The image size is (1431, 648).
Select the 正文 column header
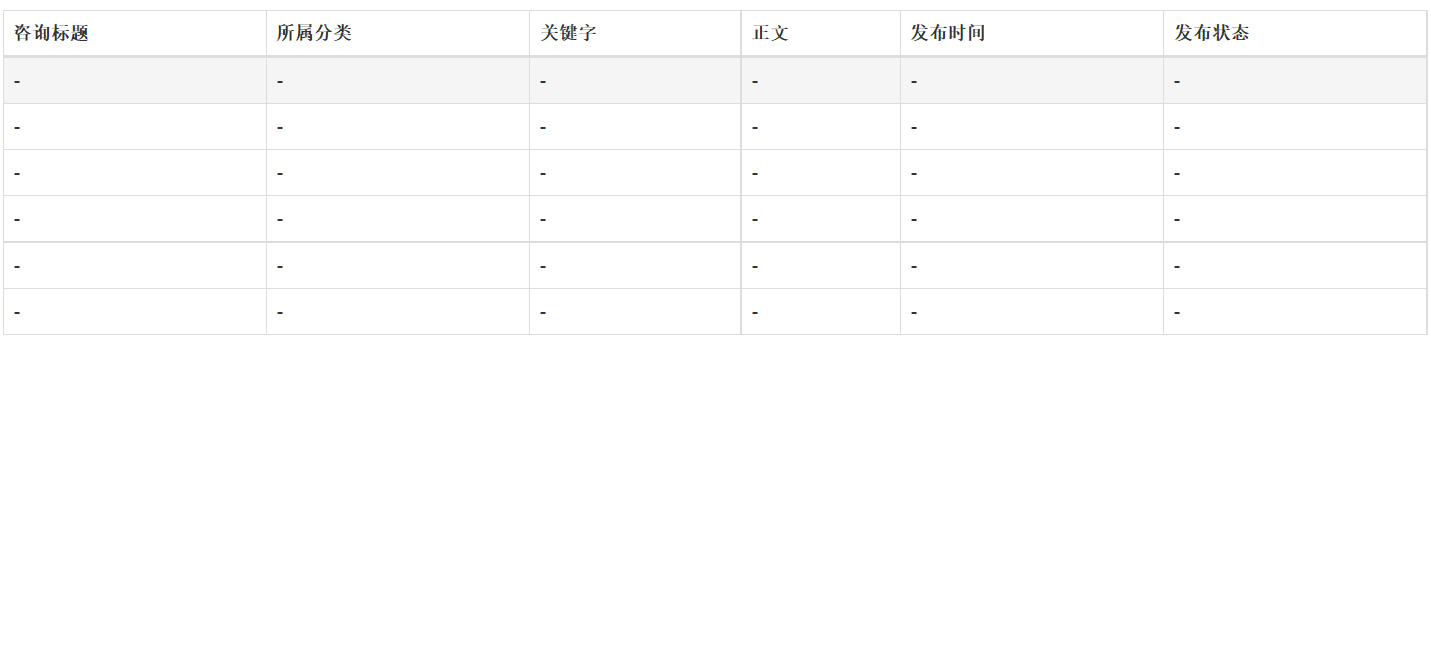[821, 33]
